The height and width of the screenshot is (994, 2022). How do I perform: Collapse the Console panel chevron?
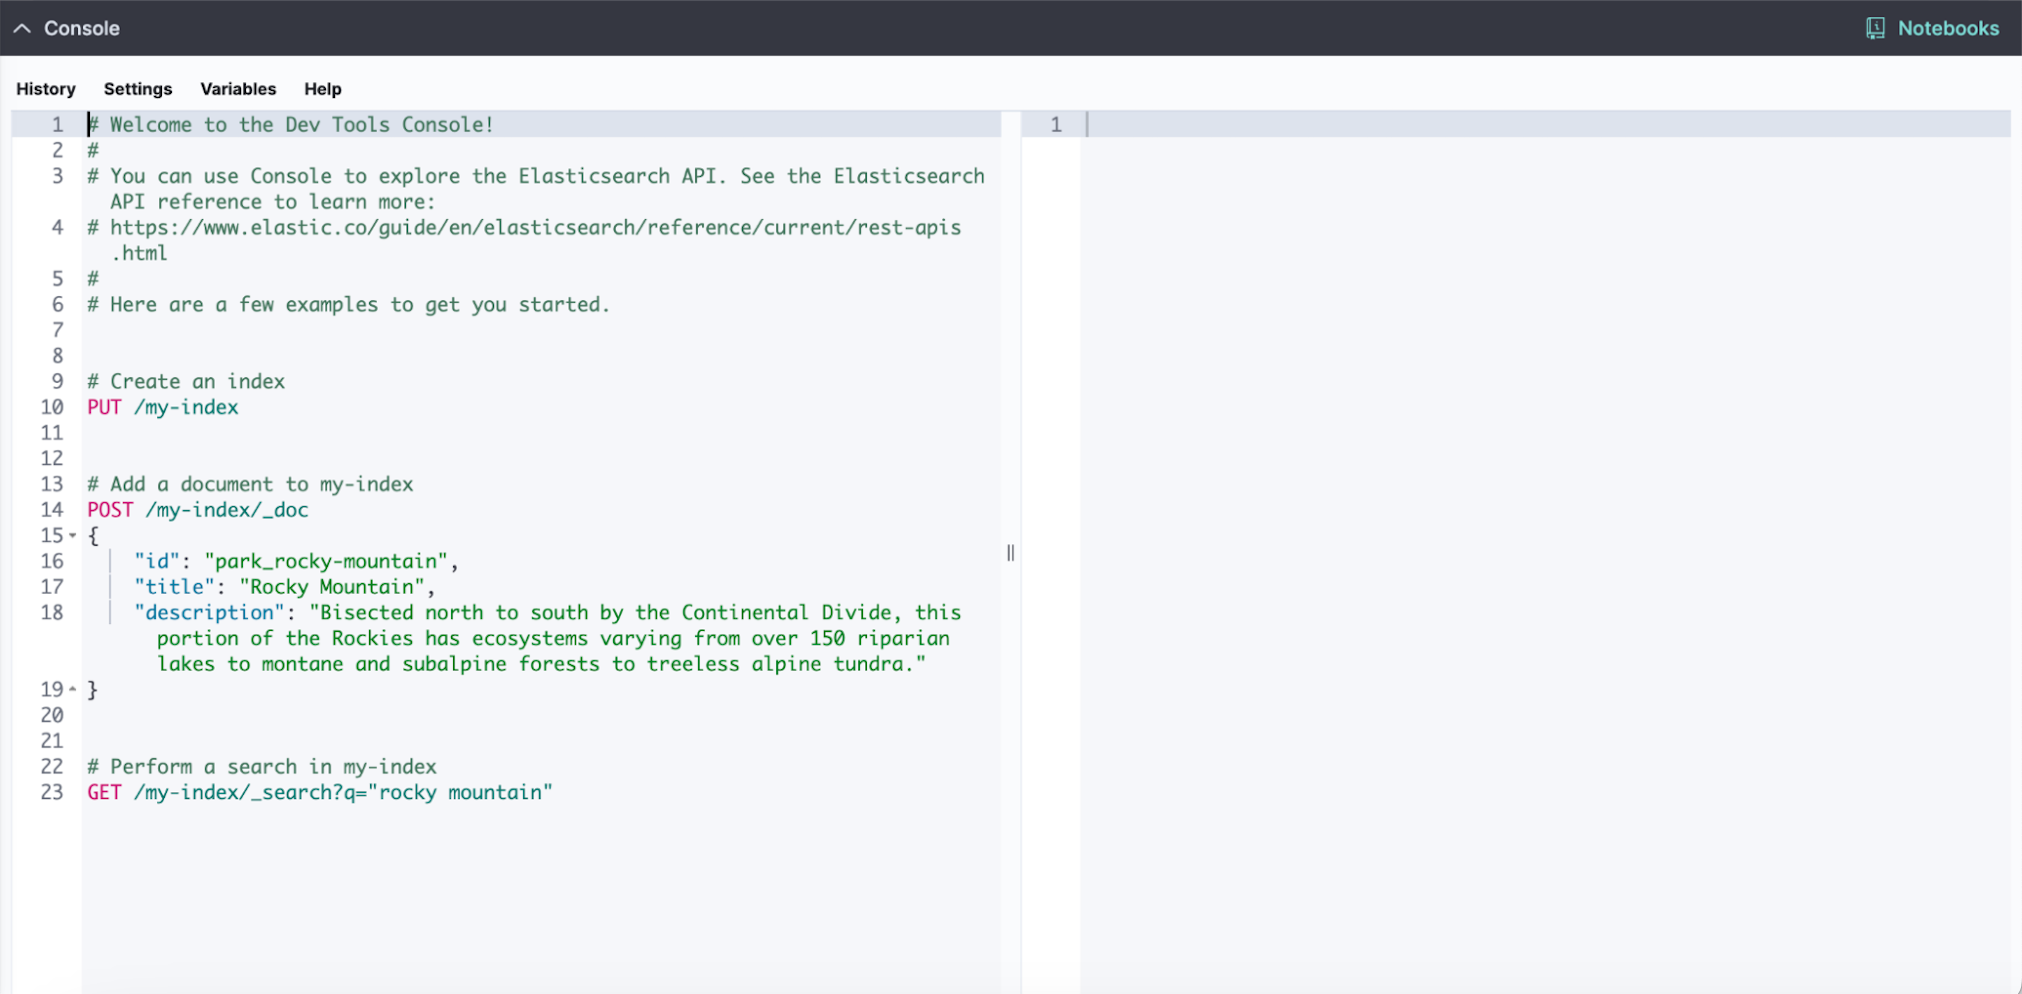pyautogui.click(x=22, y=28)
